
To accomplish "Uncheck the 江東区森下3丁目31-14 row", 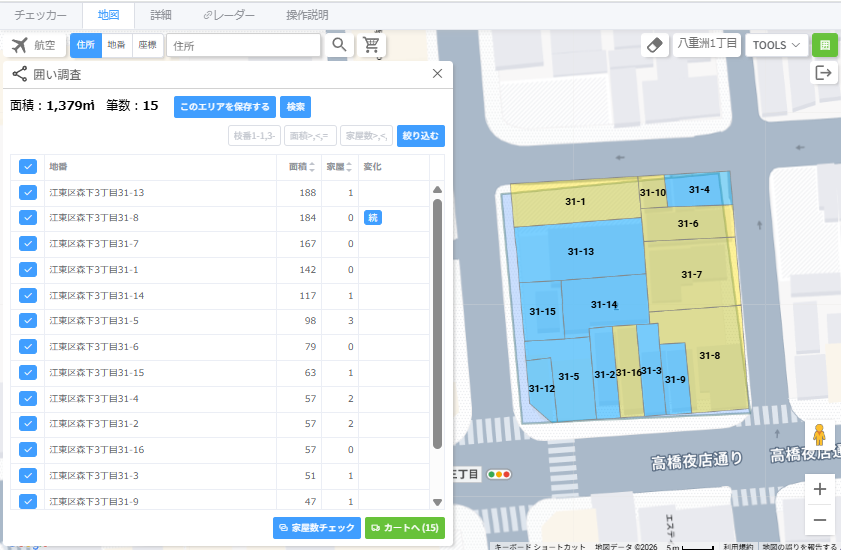I will 28,296.
